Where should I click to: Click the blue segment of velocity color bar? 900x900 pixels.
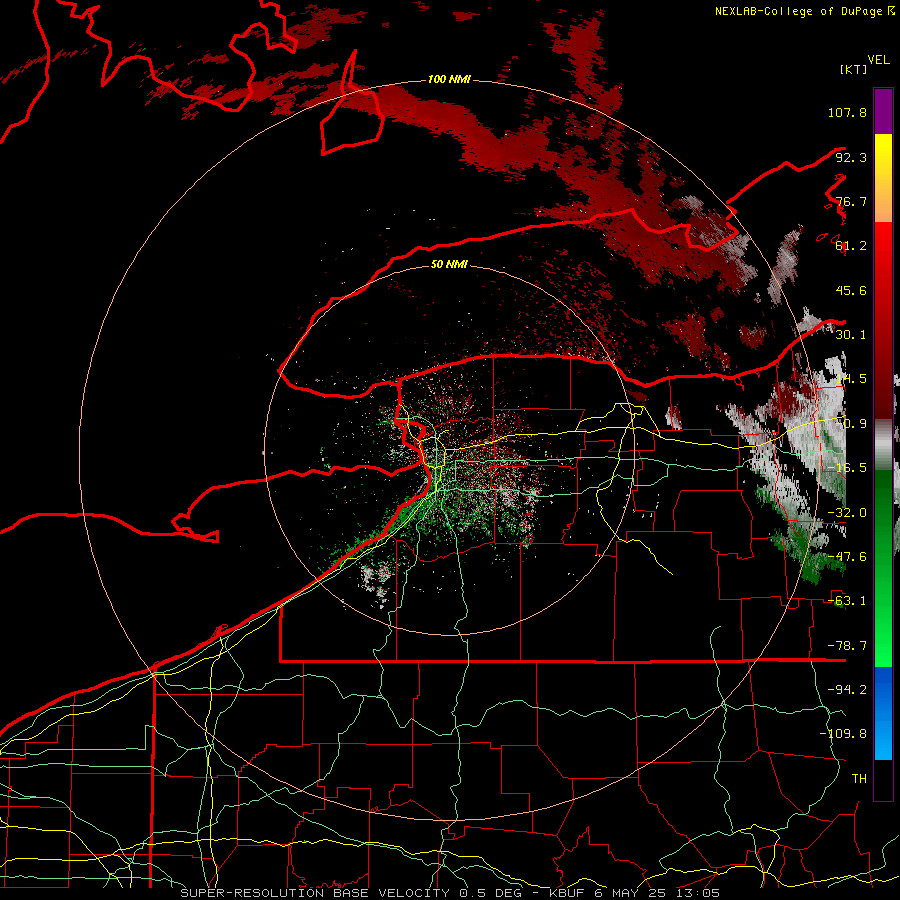coord(883,713)
